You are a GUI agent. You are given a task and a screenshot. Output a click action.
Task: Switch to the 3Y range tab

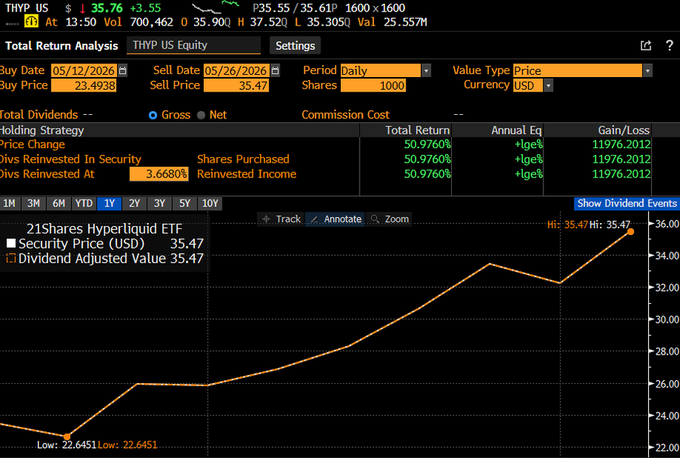coord(159,203)
